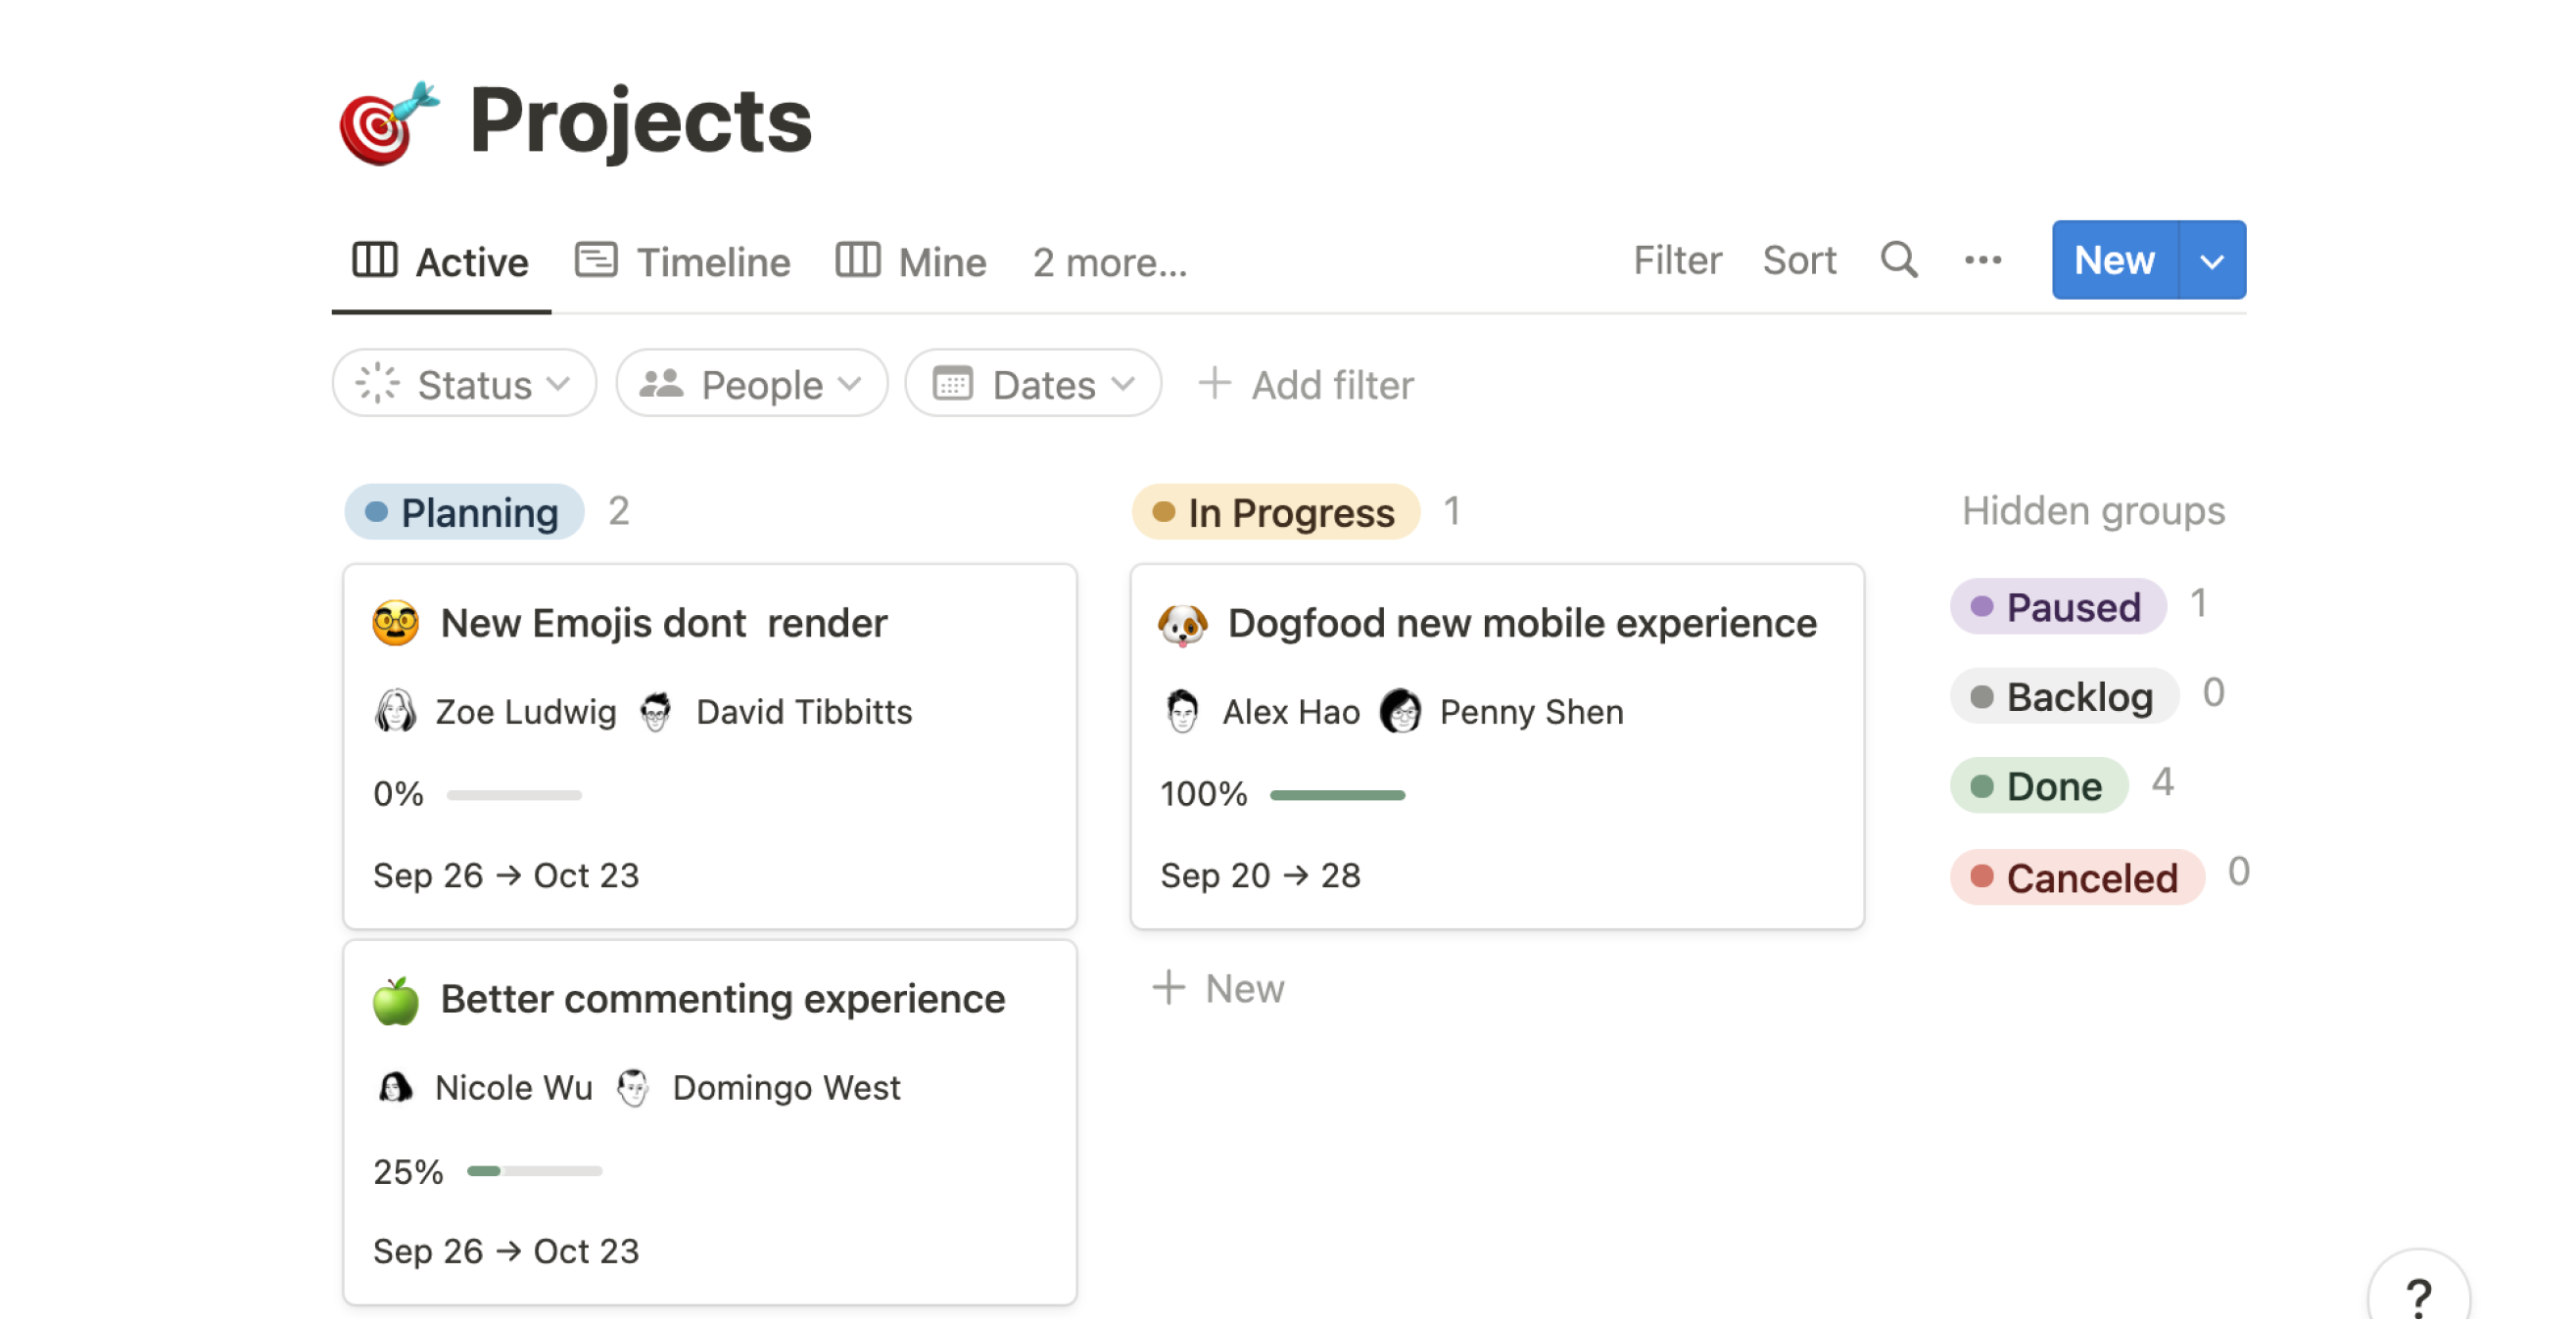2576x1322 pixels.
Task: Click the dog emoji on Dogfood card
Action: pos(1182,624)
